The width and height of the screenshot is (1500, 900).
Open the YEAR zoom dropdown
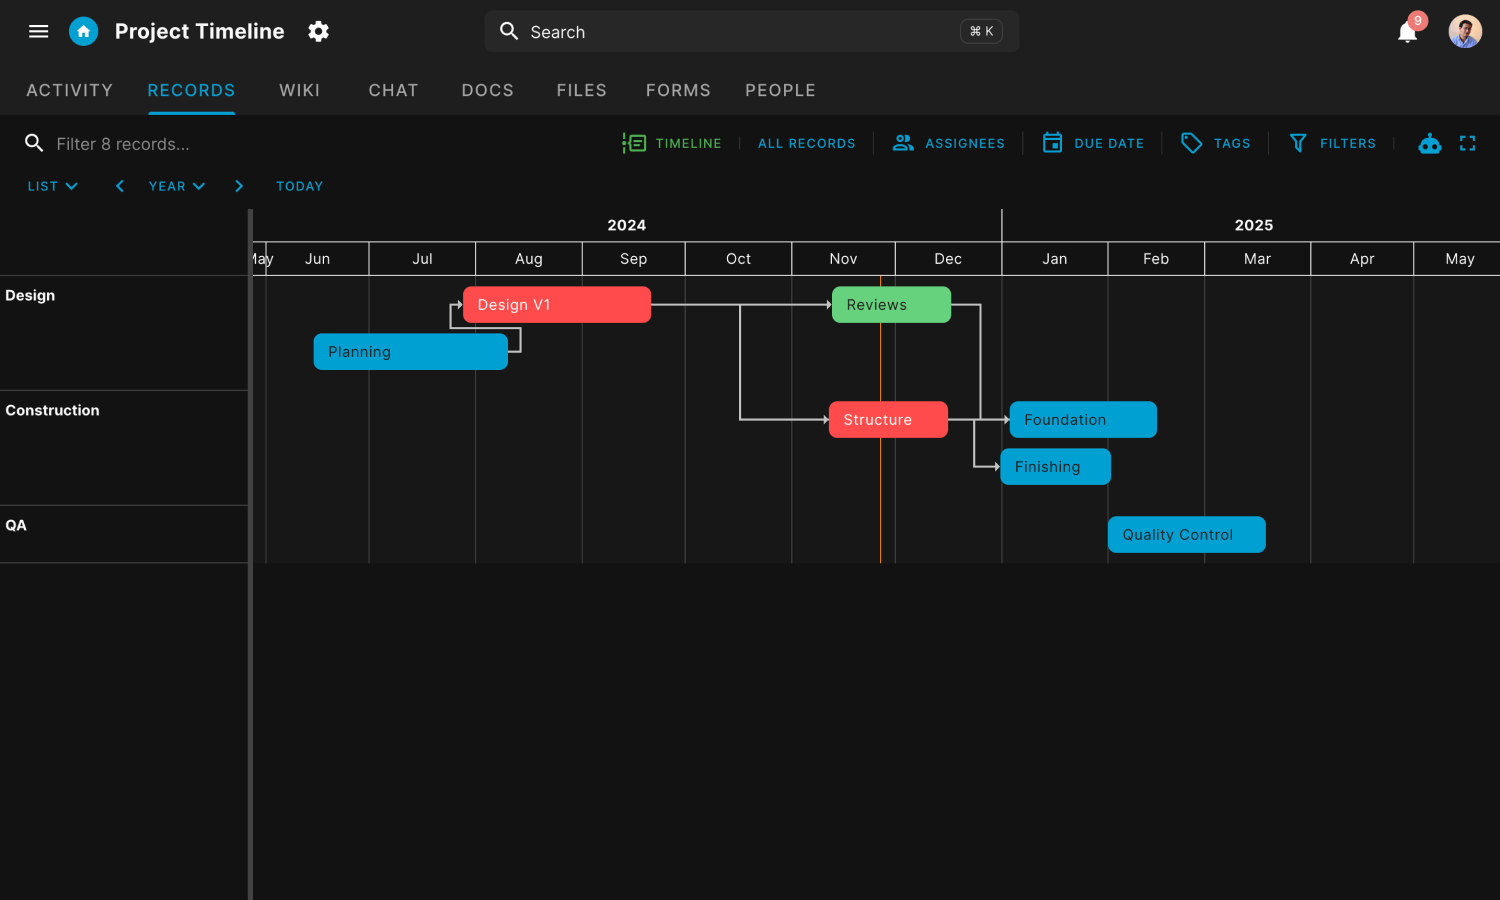coord(176,186)
